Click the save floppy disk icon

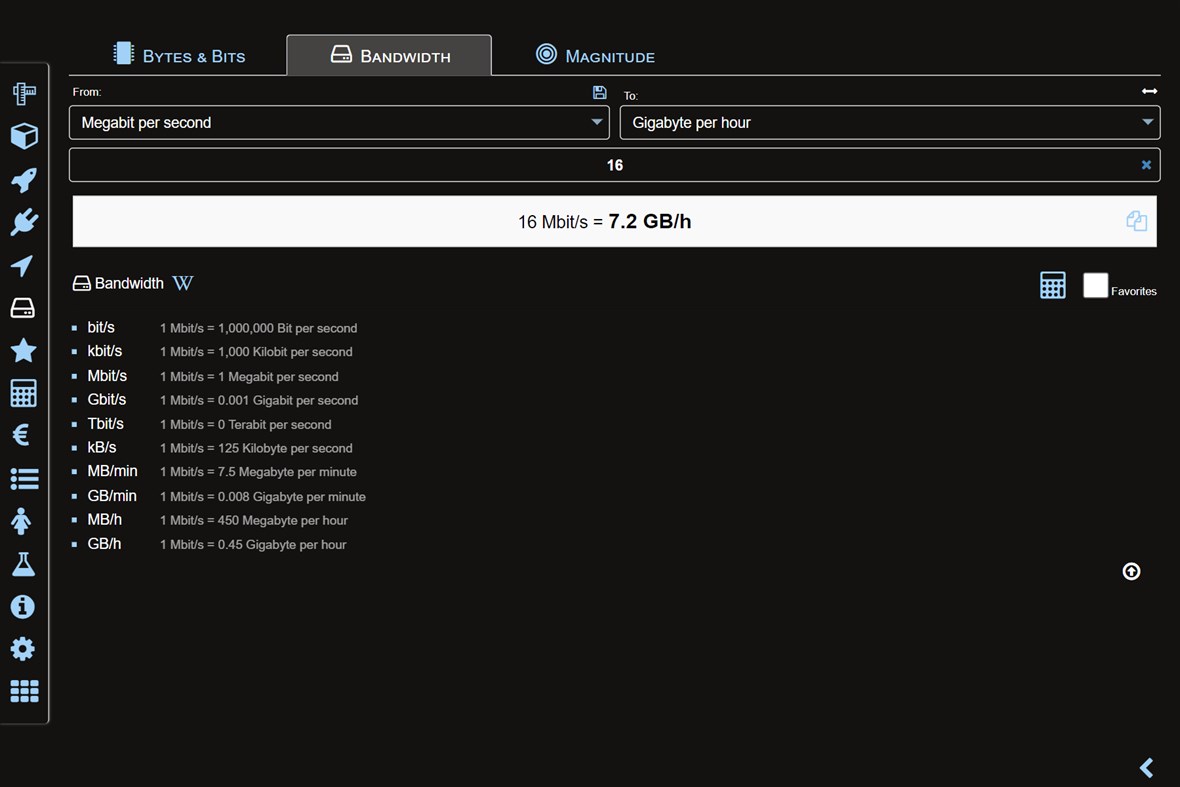click(x=600, y=93)
